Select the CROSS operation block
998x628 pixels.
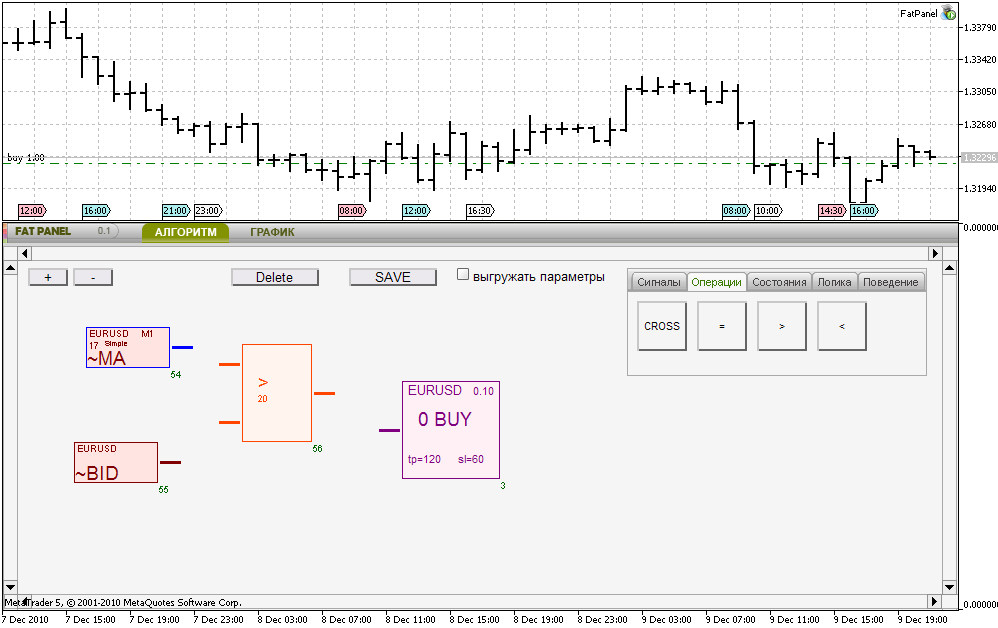point(661,326)
